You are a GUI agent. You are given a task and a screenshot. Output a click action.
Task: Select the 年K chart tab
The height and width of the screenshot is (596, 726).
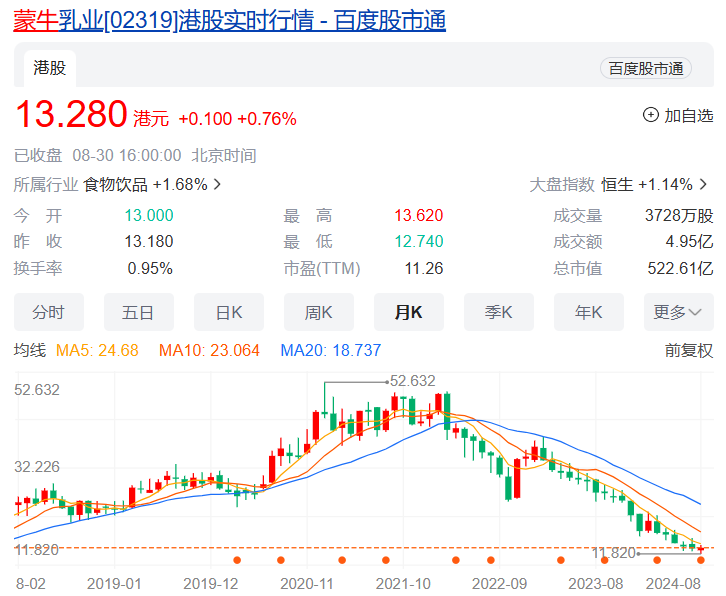point(588,312)
